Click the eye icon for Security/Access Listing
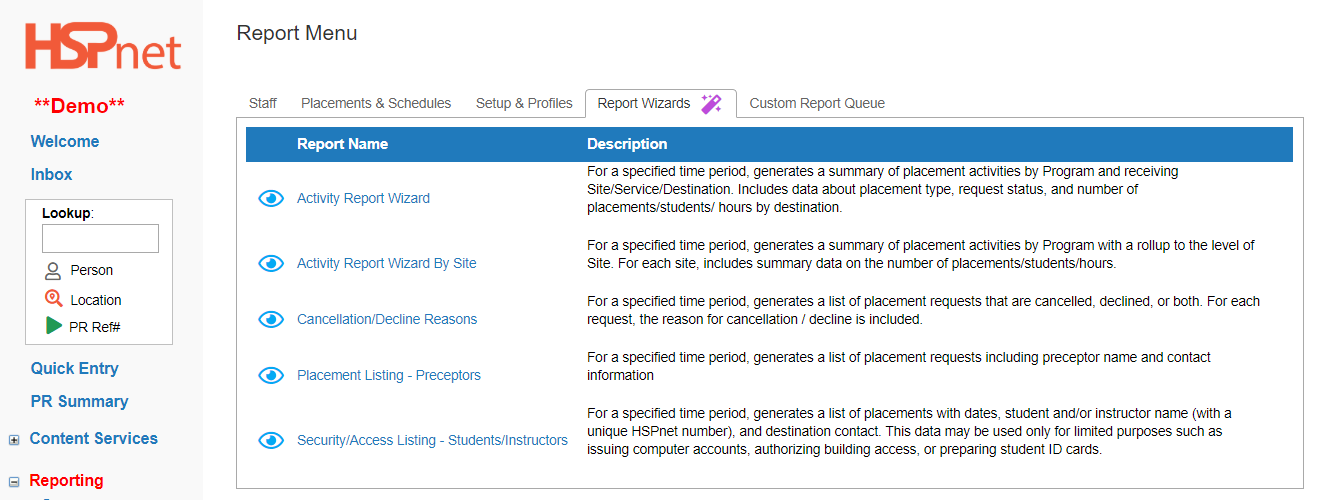Image resolution: width=1325 pixels, height=500 pixels. 271,440
